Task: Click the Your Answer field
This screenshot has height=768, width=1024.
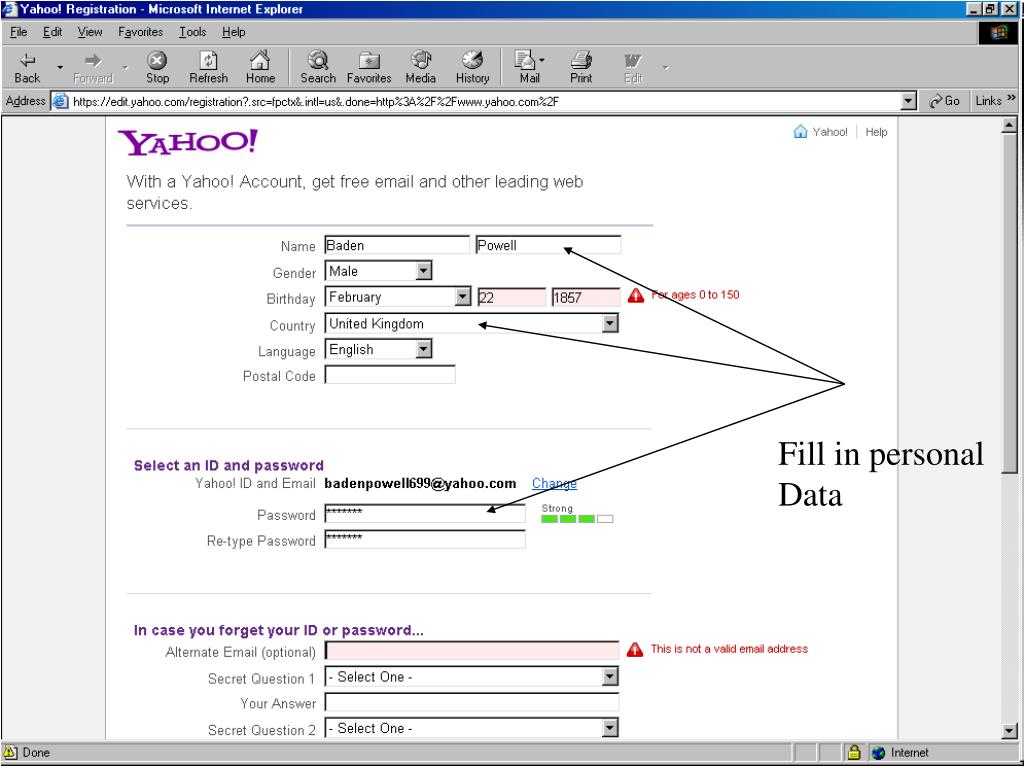Action: coord(472,702)
